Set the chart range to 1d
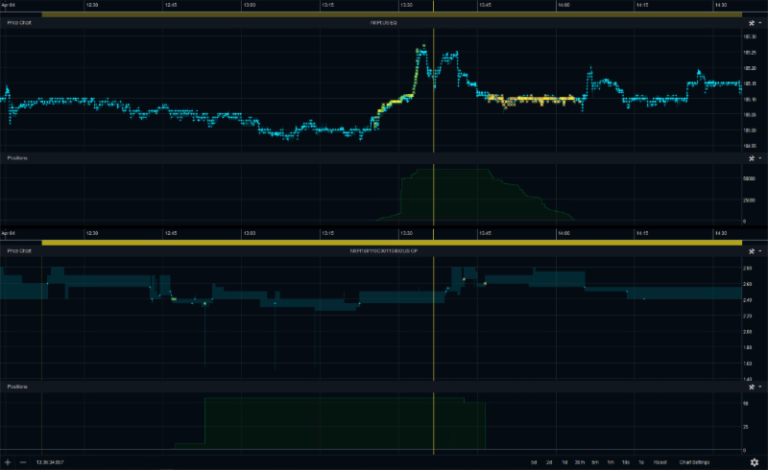768x470 pixels. pos(565,462)
